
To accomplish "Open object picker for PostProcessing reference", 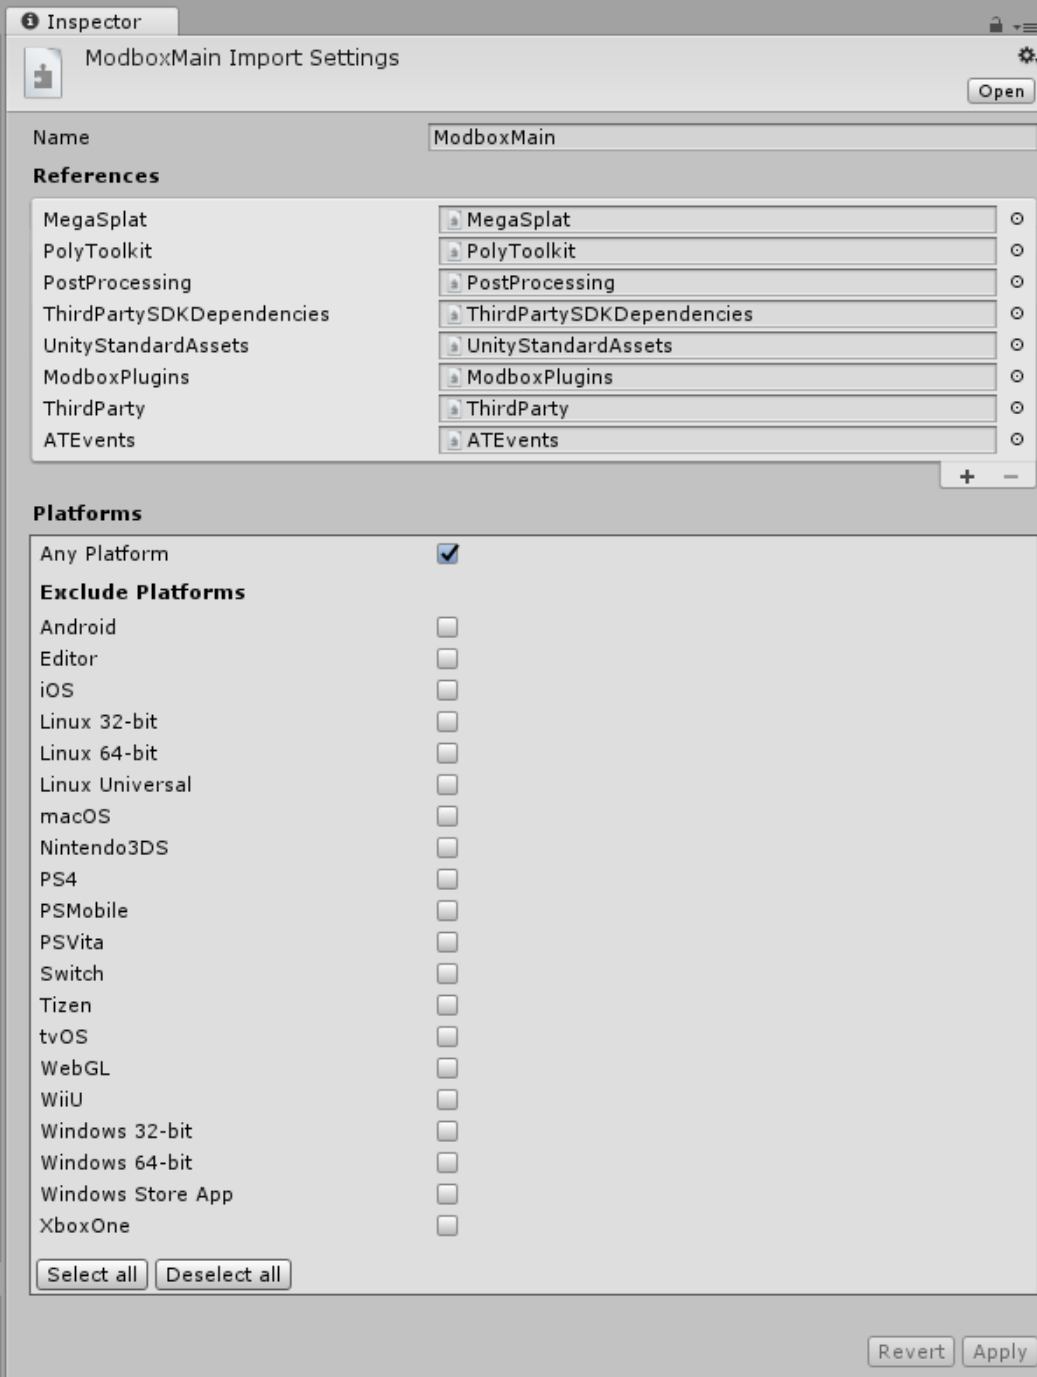I will point(1016,282).
